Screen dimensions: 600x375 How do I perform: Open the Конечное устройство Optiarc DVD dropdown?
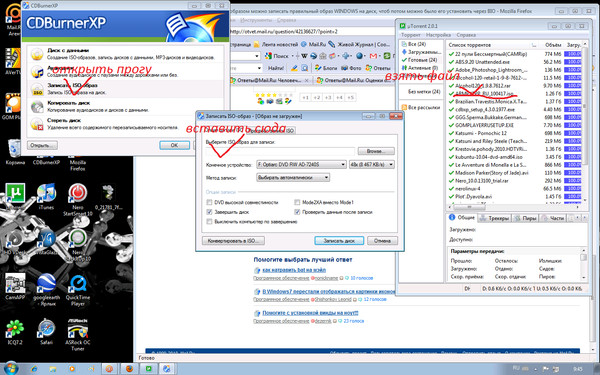[x=301, y=165]
